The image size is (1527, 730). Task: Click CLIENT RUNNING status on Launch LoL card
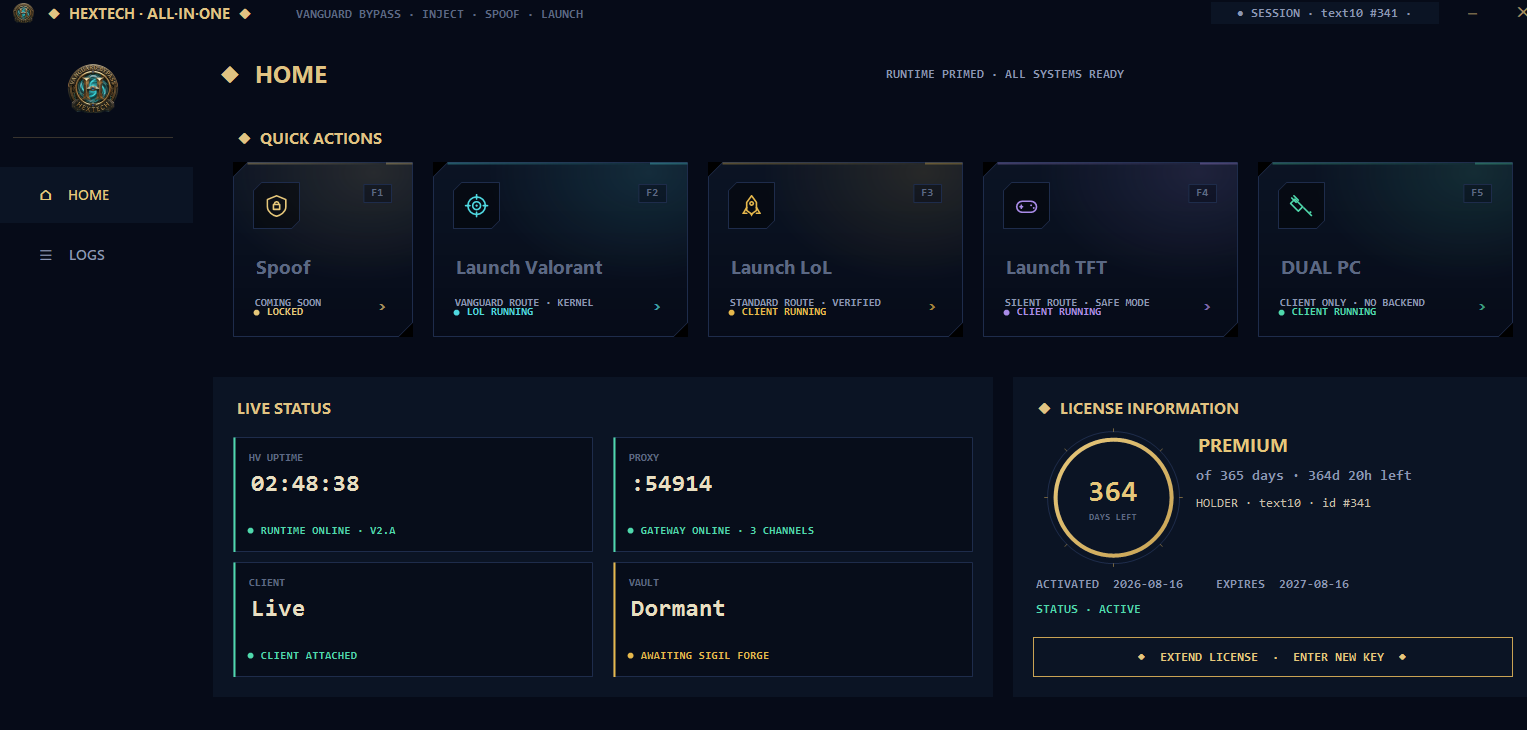[778, 312]
